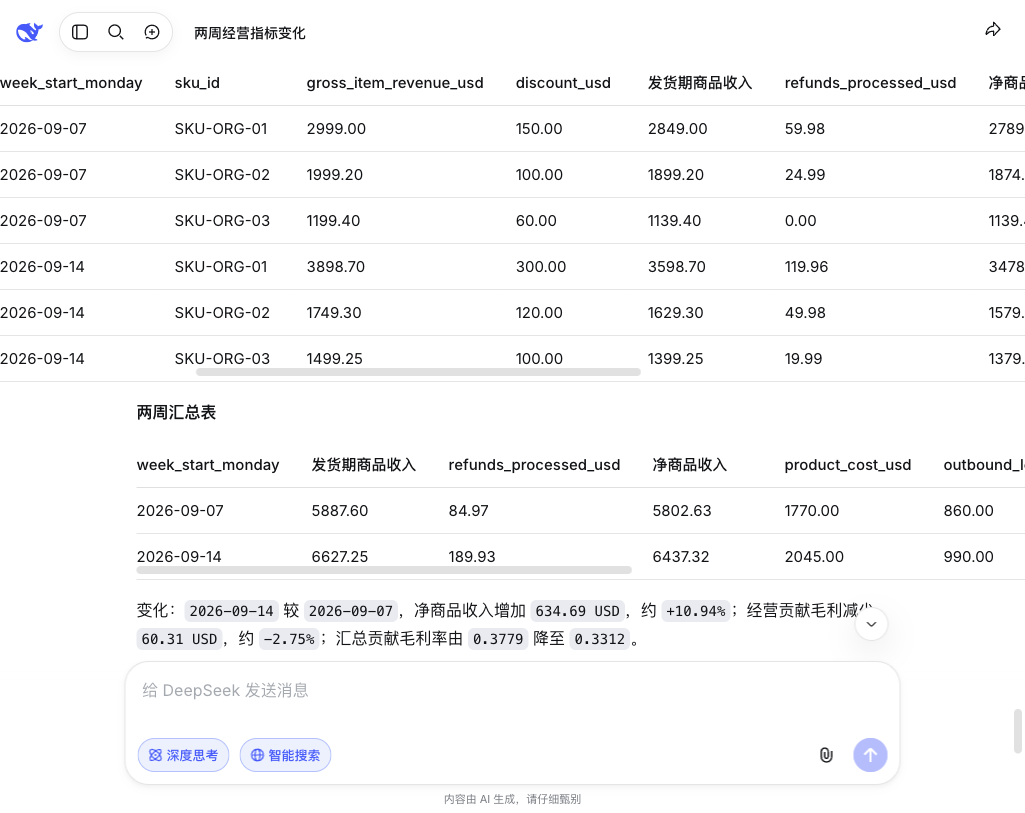Click the product cost value 1770.00

[x=811, y=510]
